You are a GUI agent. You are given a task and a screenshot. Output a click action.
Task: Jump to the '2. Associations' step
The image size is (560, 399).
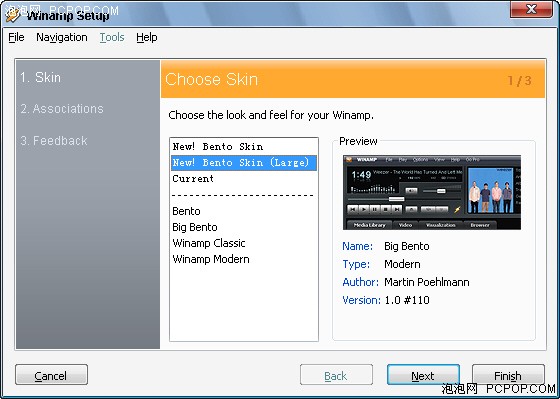(x=62, y=109)
